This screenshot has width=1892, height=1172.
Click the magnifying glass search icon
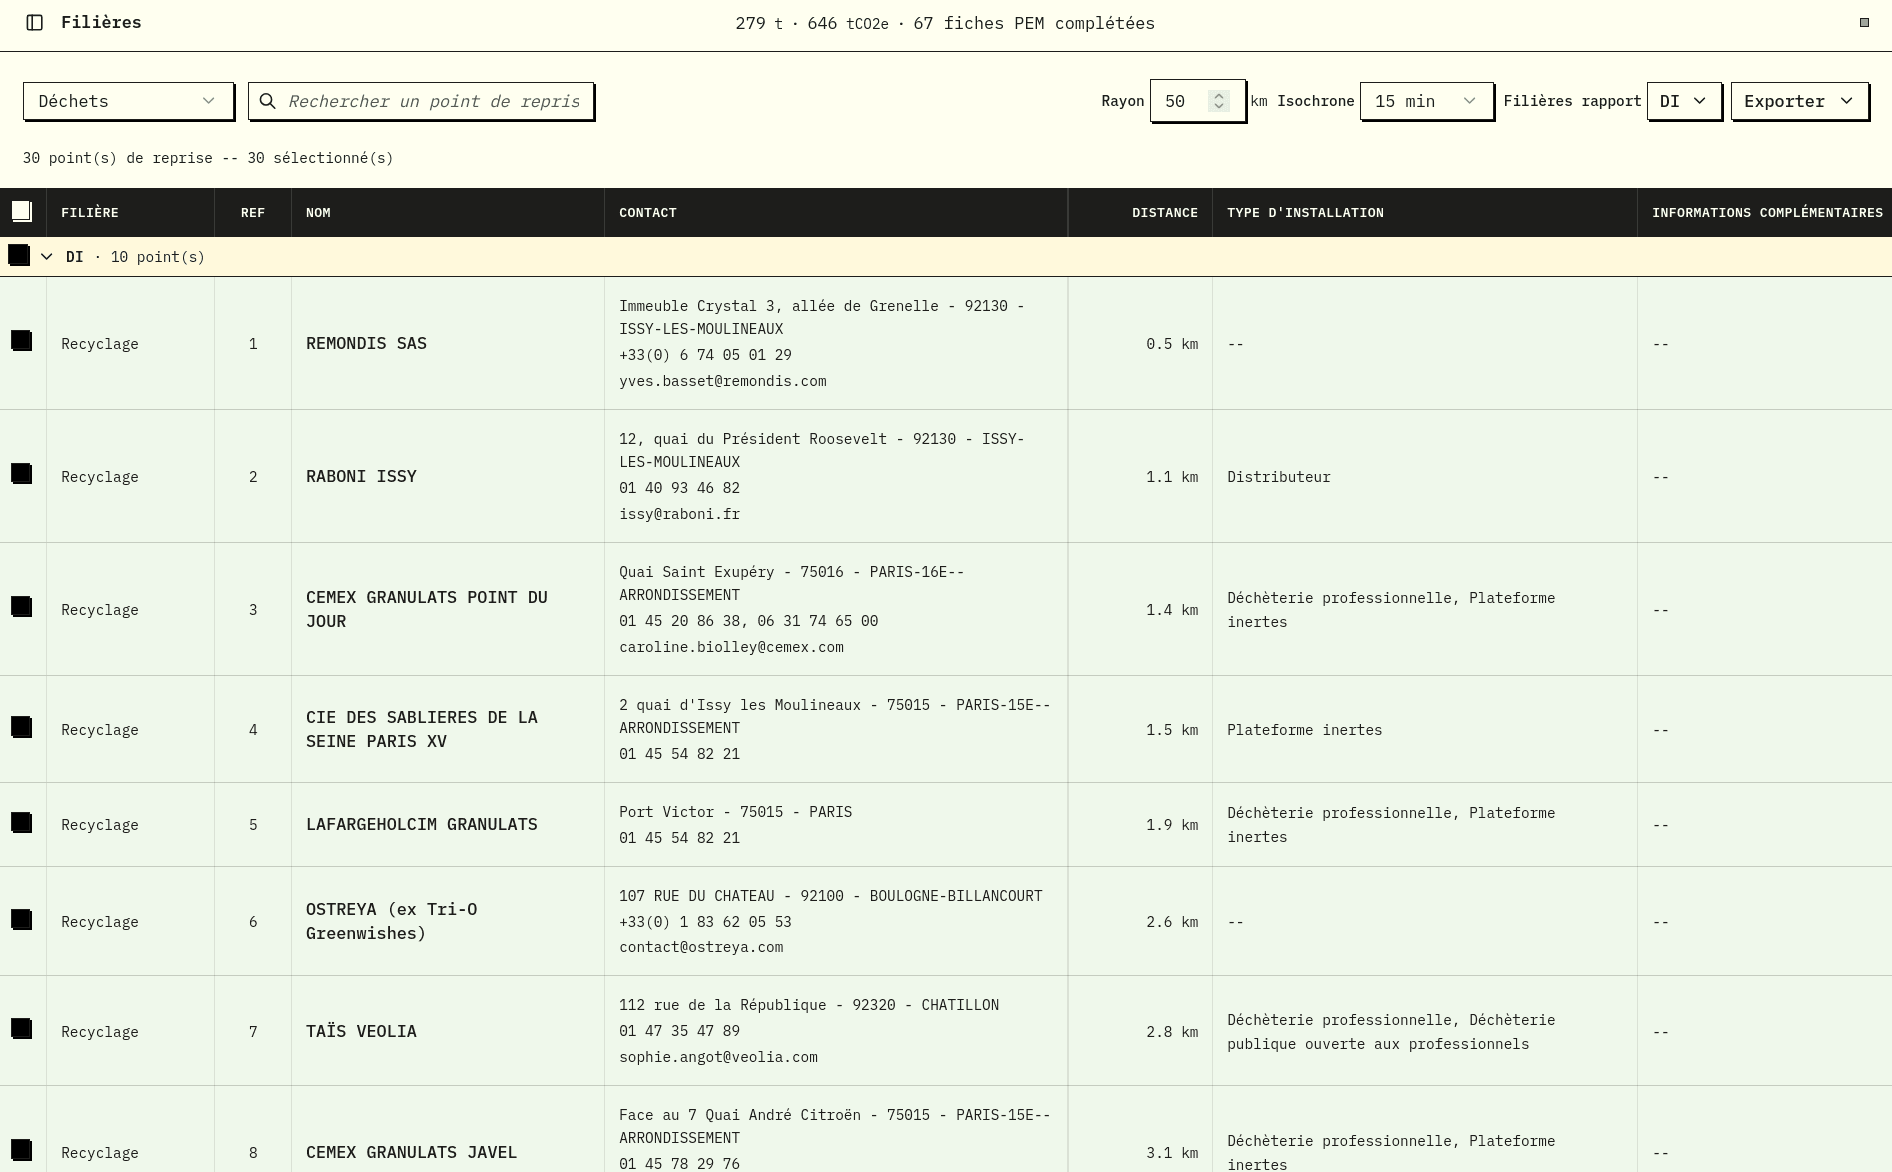(x=267, y=101)
